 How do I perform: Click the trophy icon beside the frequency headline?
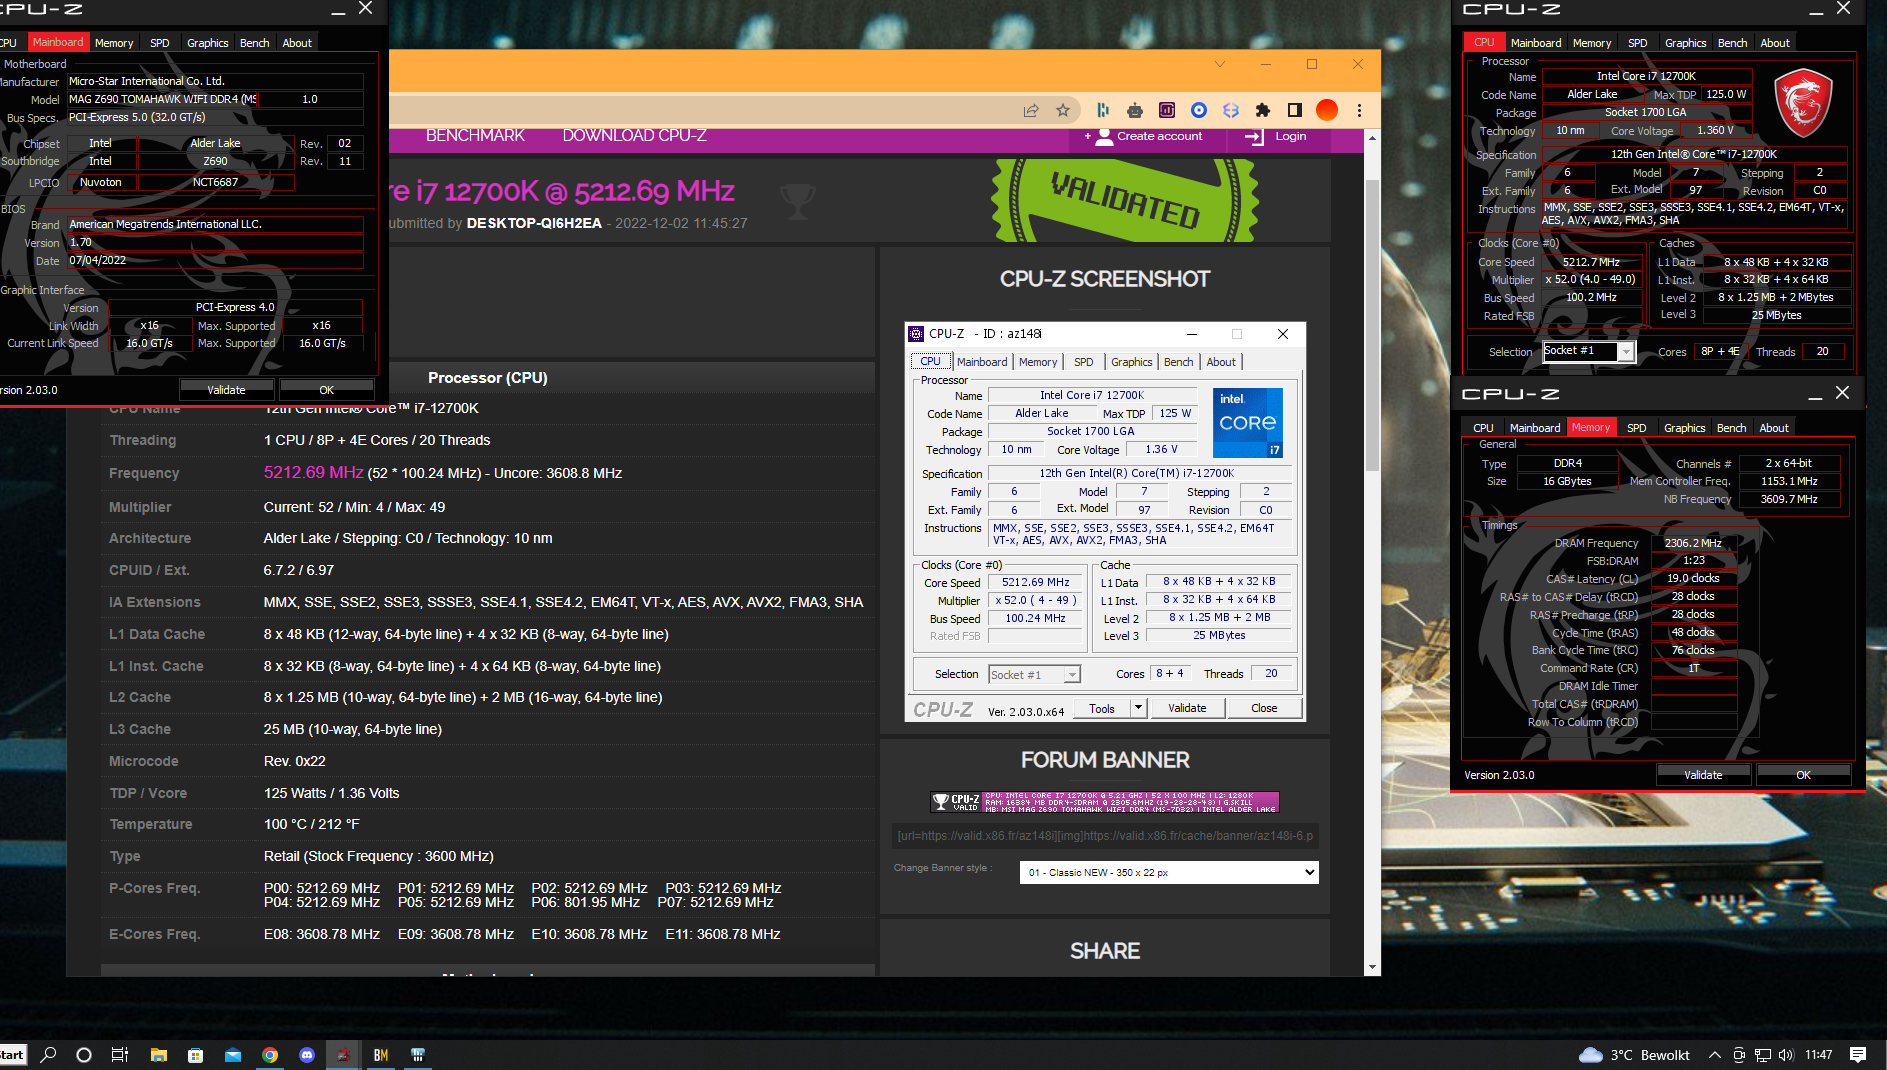point(797,200)
